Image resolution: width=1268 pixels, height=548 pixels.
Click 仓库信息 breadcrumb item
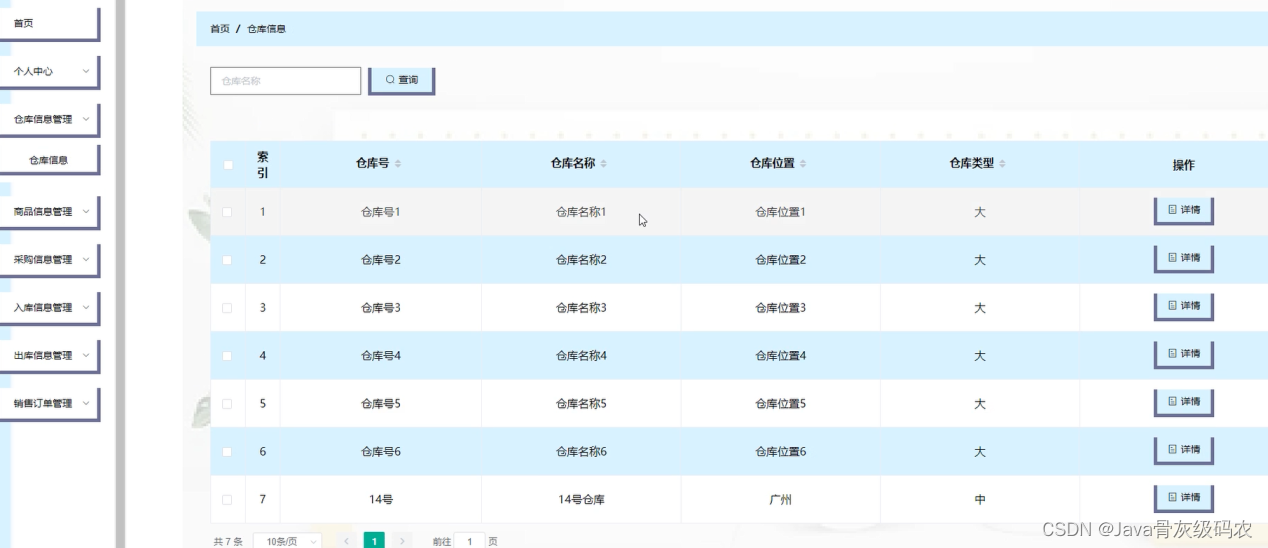(267, 29)
